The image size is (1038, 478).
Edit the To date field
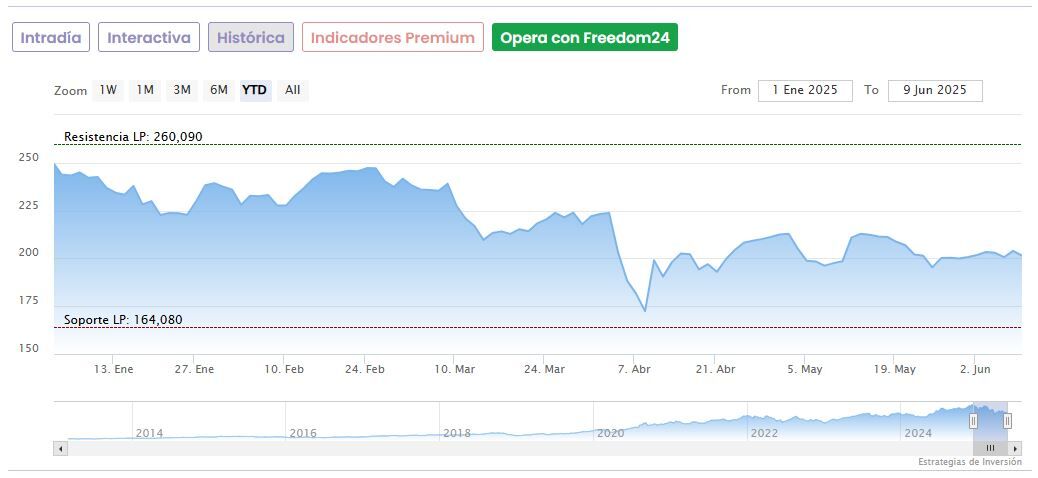tap(935, 90)
